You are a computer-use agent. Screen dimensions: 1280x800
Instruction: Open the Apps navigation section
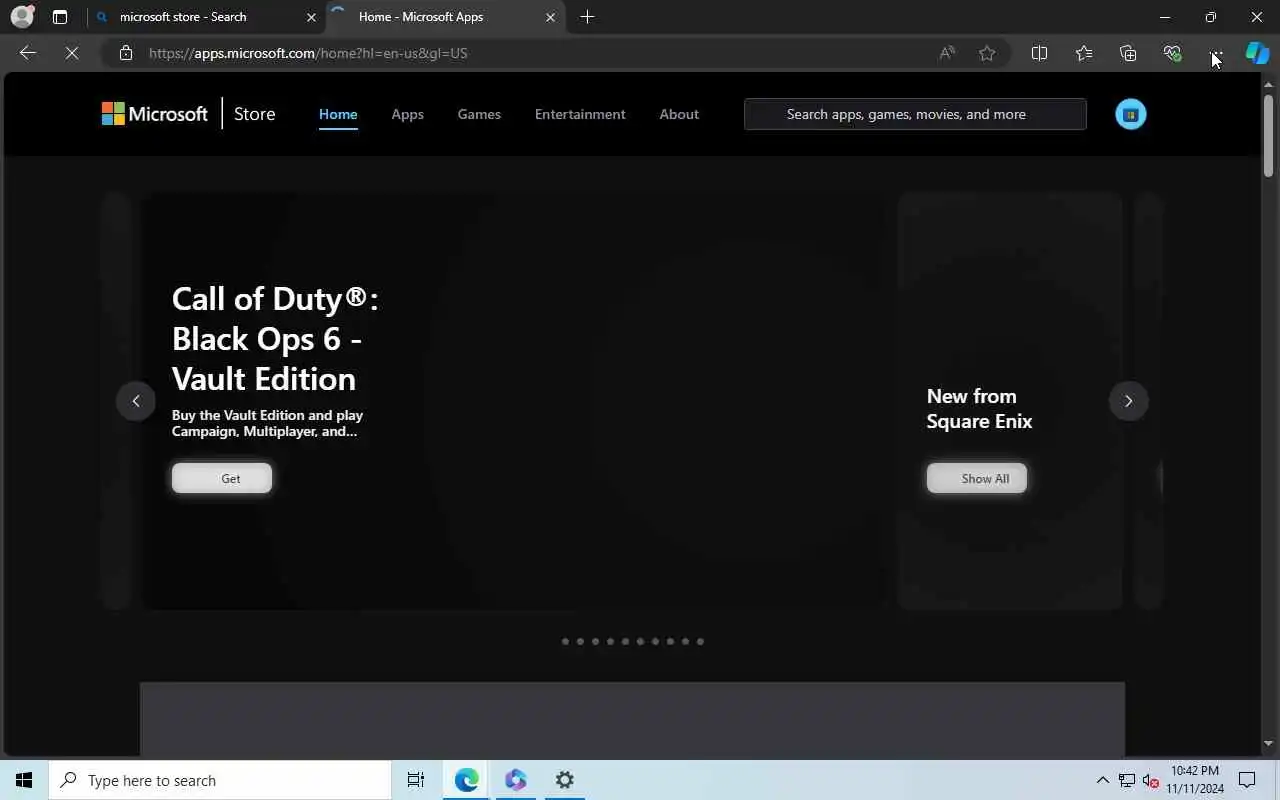click(407, 114)
